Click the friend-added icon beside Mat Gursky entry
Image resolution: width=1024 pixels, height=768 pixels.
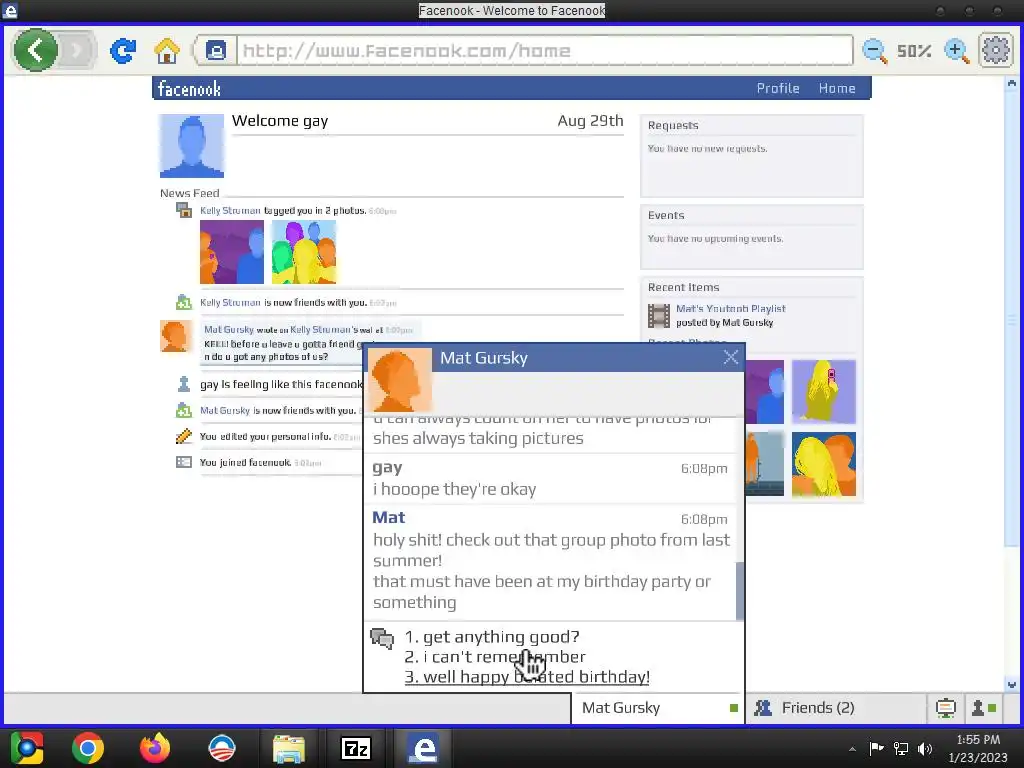point(184,410)
